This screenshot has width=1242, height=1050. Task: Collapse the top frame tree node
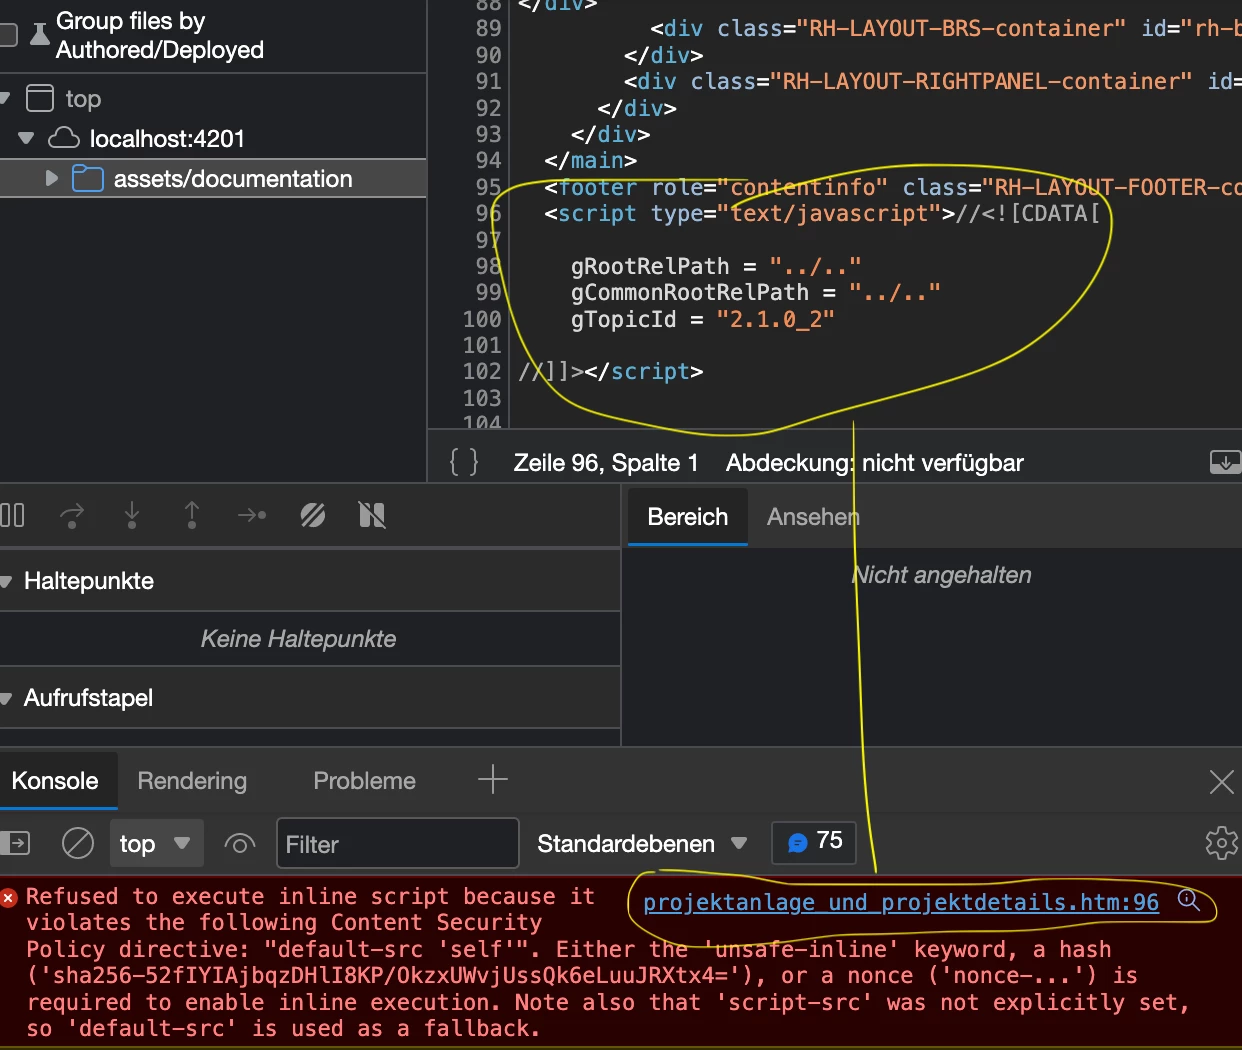tap(5, 98)
